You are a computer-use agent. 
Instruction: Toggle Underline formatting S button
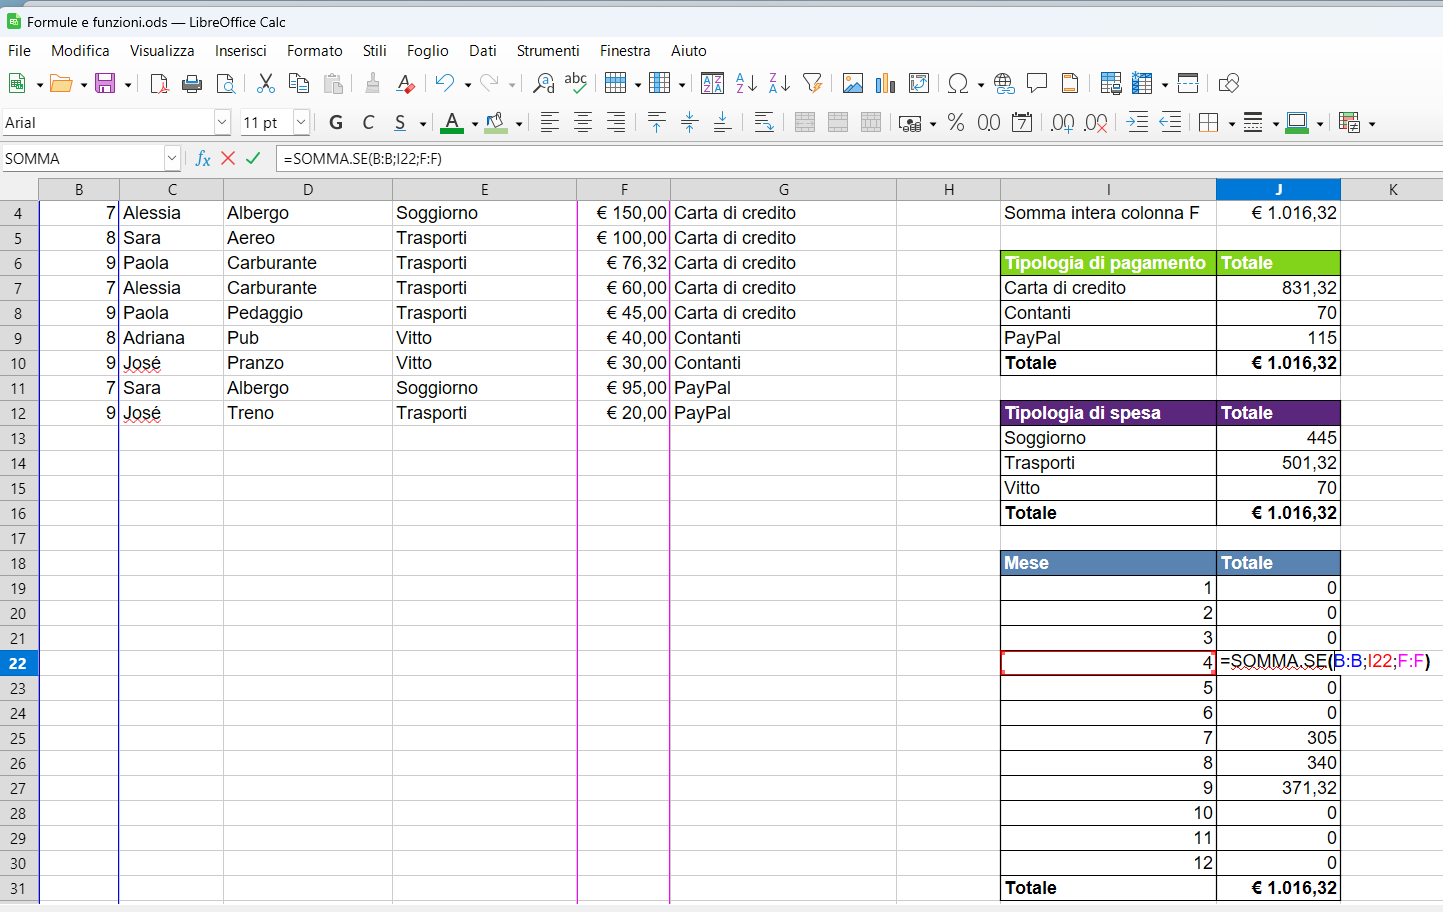tap(400, 123)
